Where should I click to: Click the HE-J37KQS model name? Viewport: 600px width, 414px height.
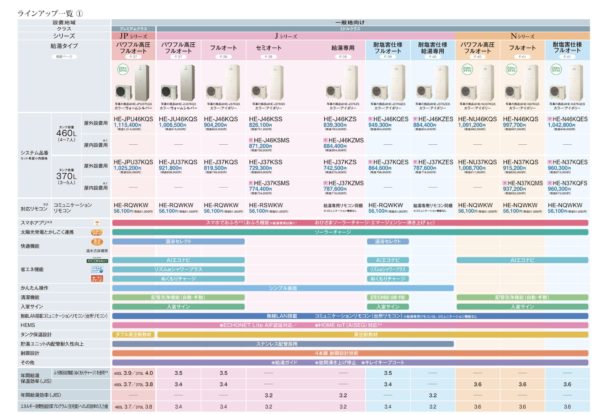pos(221,162)
